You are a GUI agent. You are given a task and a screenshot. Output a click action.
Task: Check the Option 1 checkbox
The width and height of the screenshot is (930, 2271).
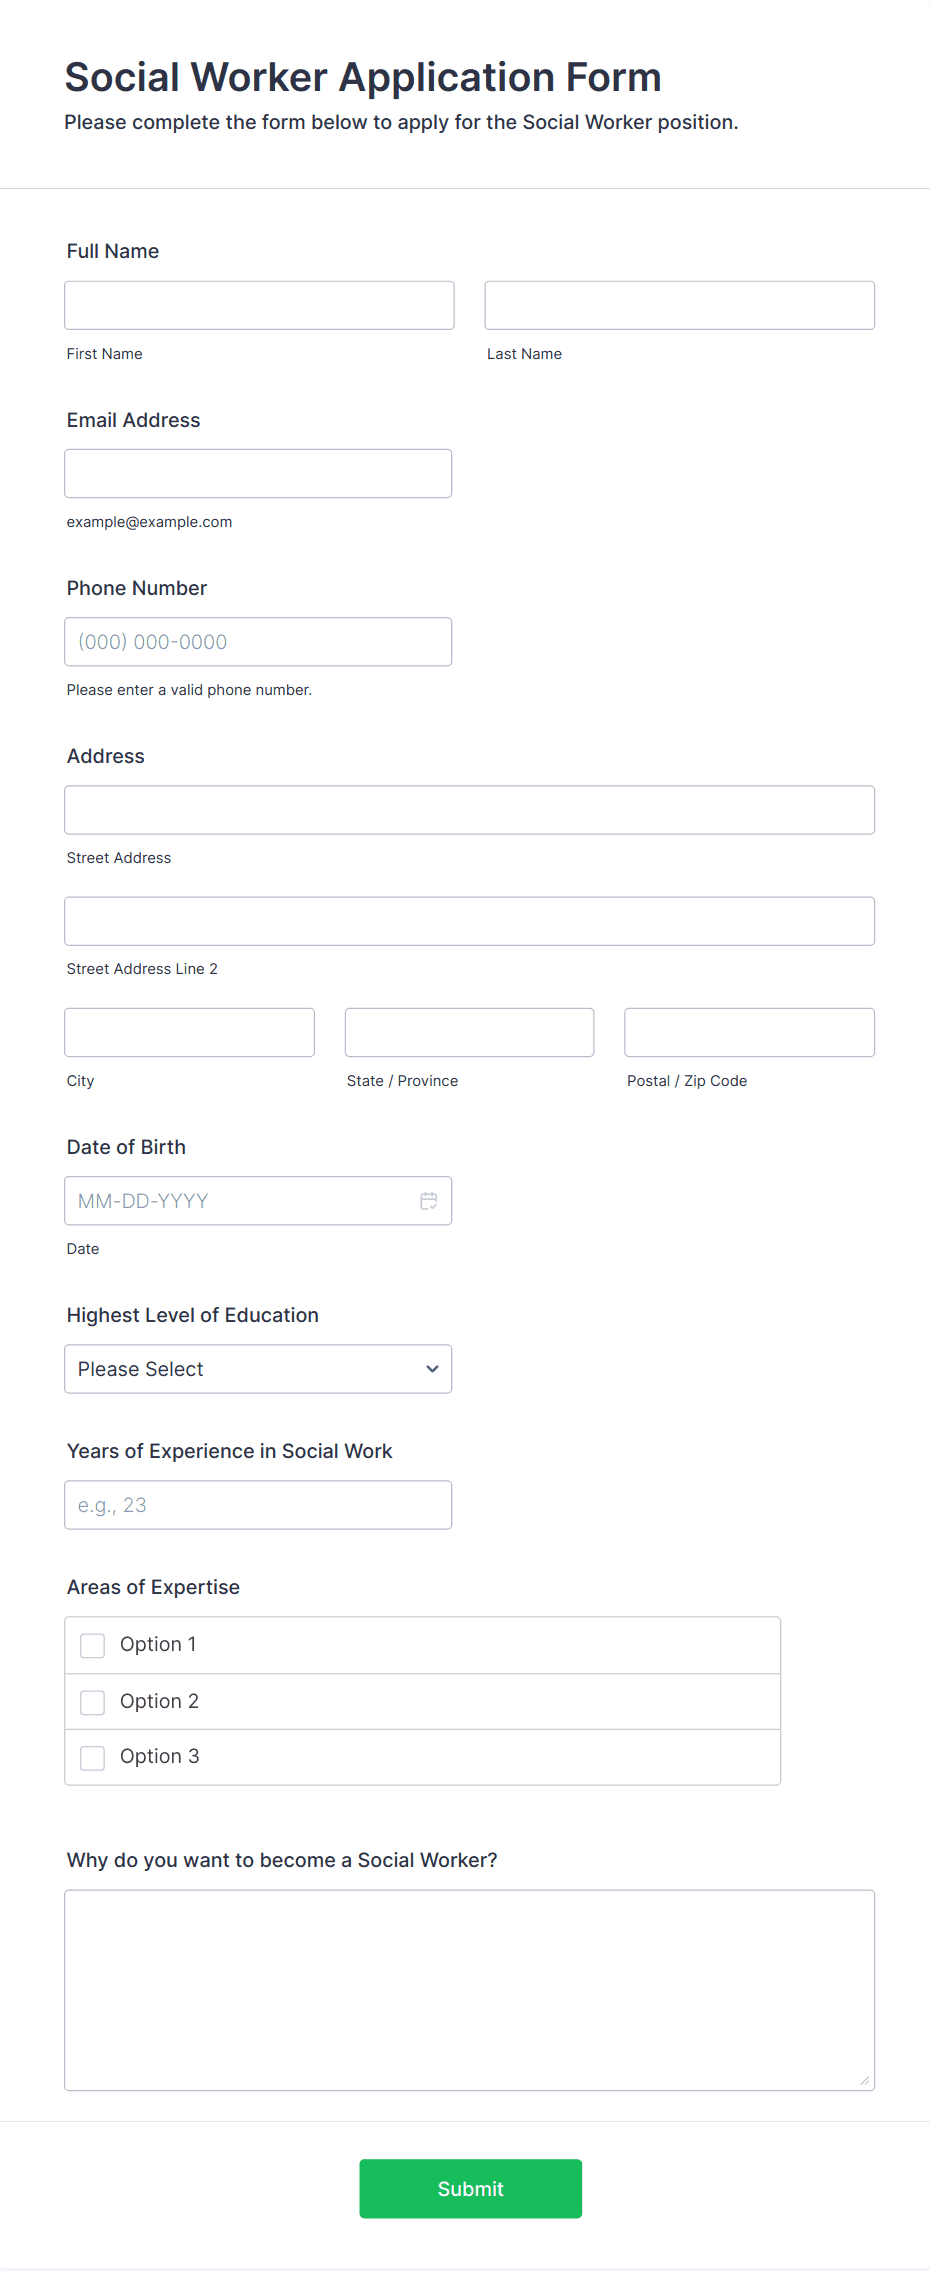point(93,1645)
